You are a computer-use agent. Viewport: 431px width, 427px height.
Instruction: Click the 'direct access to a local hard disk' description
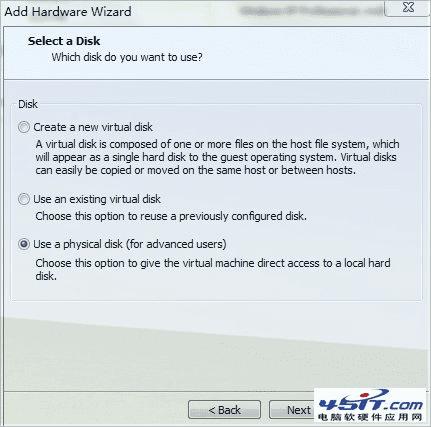[213, 269]
